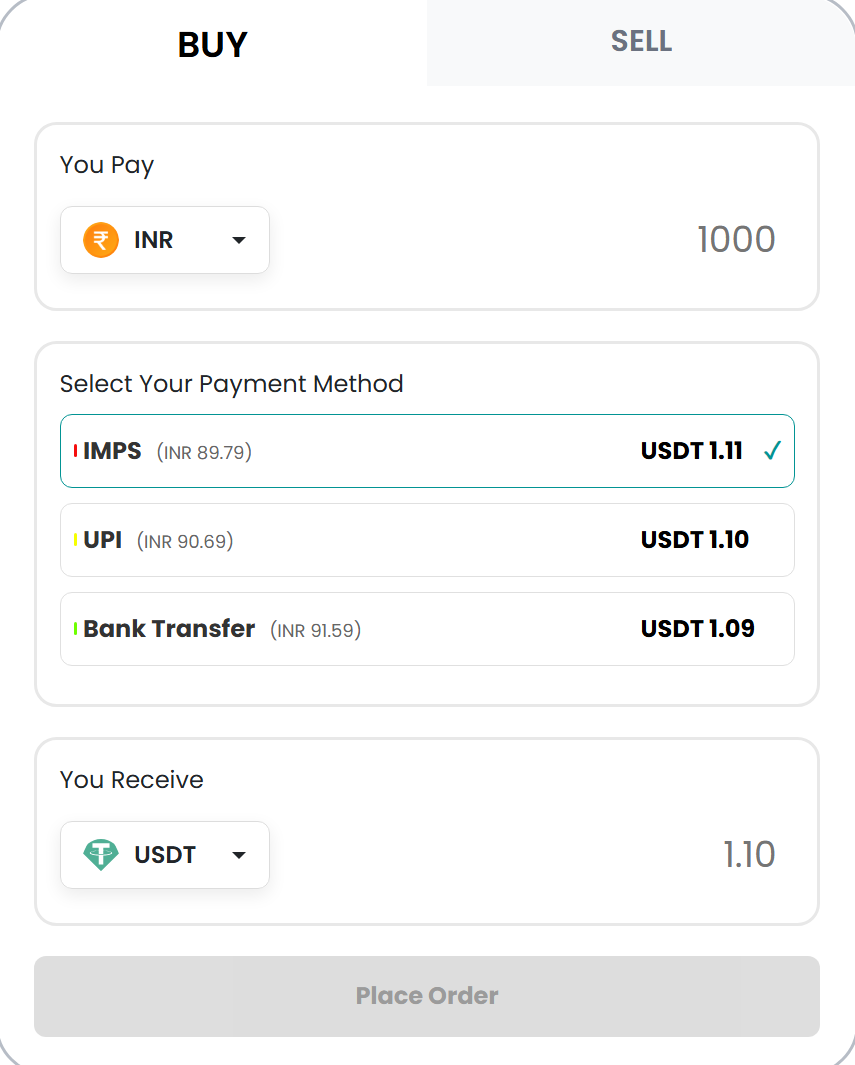Click the red indicator bar beside IMPS
The image size is (855, 1065).
click(76, 451)
